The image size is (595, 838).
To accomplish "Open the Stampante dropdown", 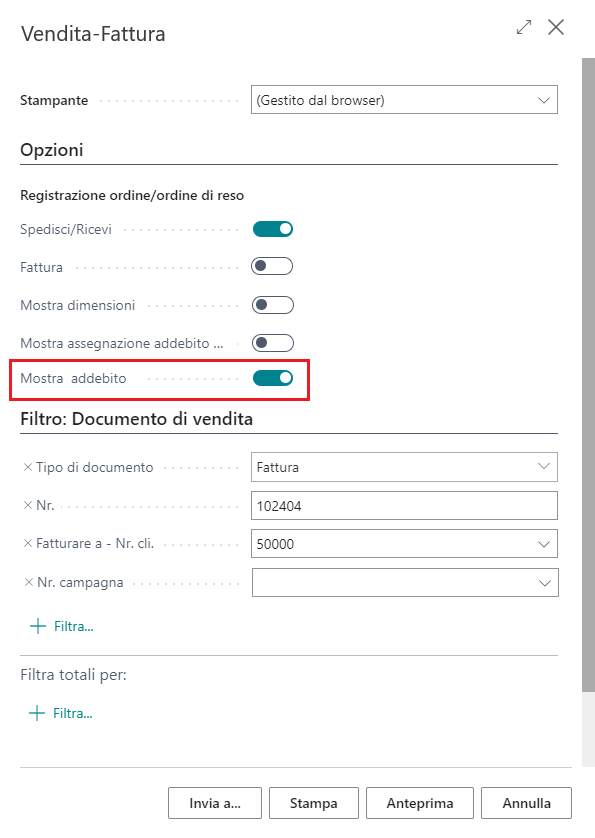I will pos(542,100).
